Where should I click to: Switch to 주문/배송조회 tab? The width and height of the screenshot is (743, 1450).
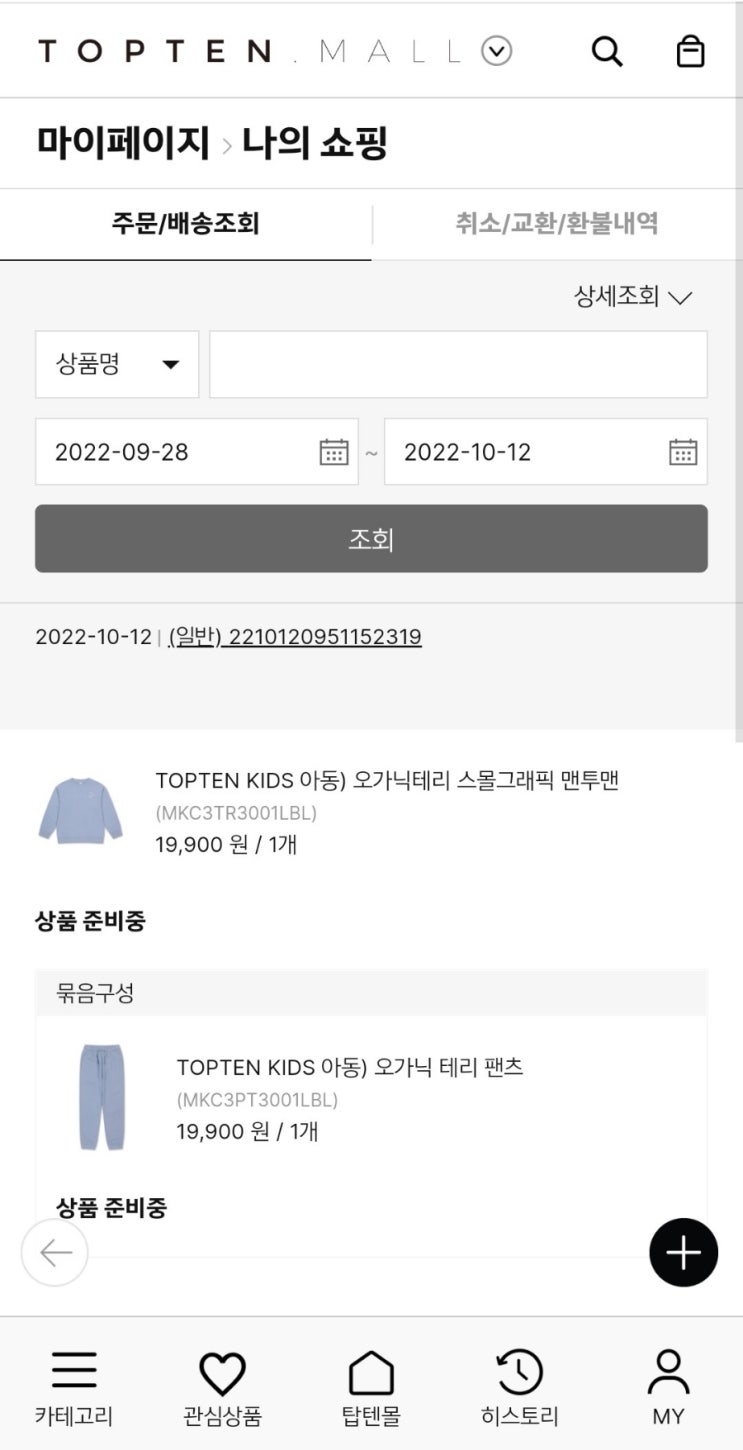(186, 224)
